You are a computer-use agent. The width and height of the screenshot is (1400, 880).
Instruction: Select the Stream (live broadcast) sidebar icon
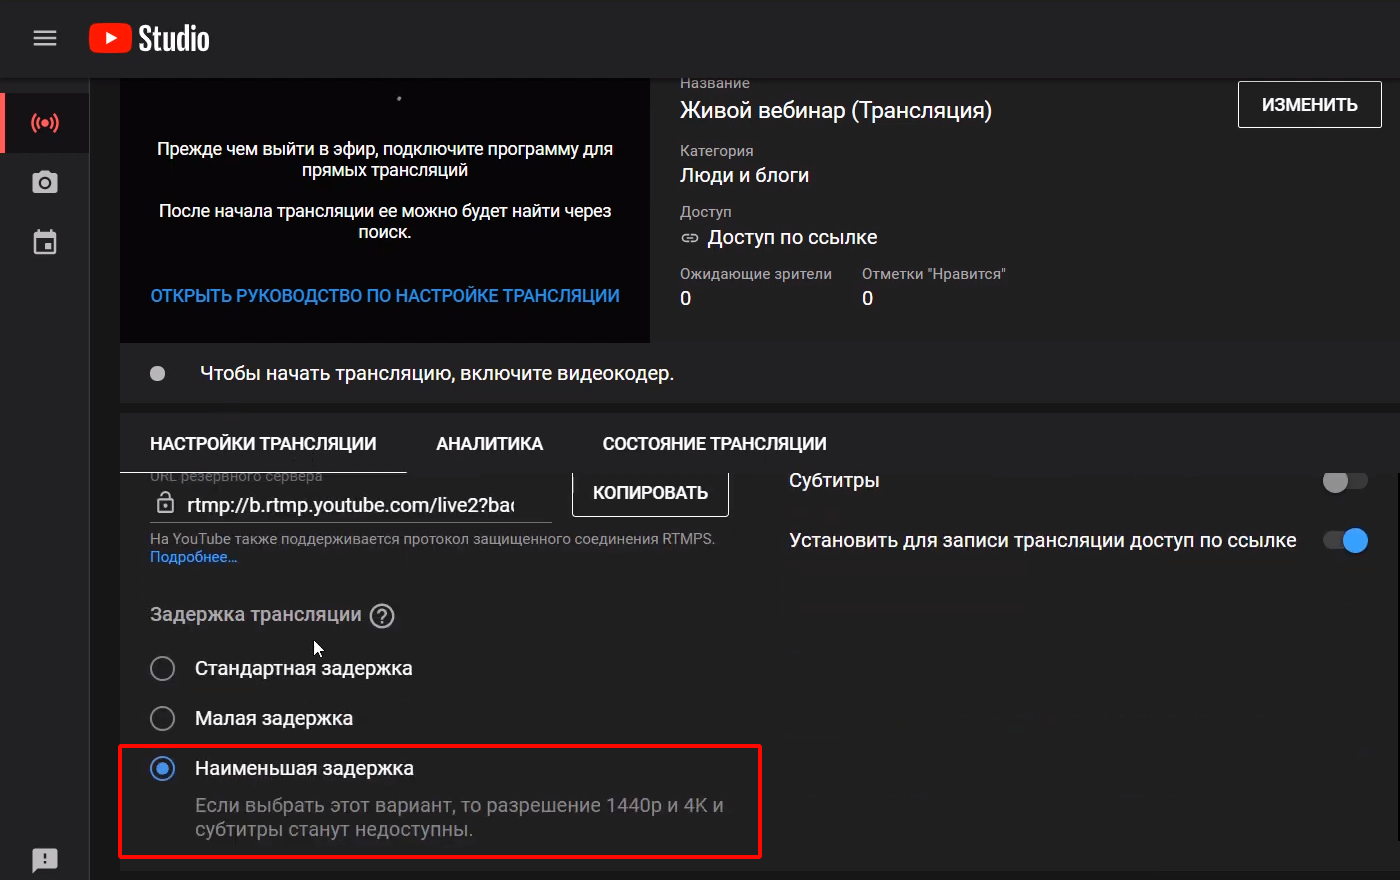tap(45, 123)
